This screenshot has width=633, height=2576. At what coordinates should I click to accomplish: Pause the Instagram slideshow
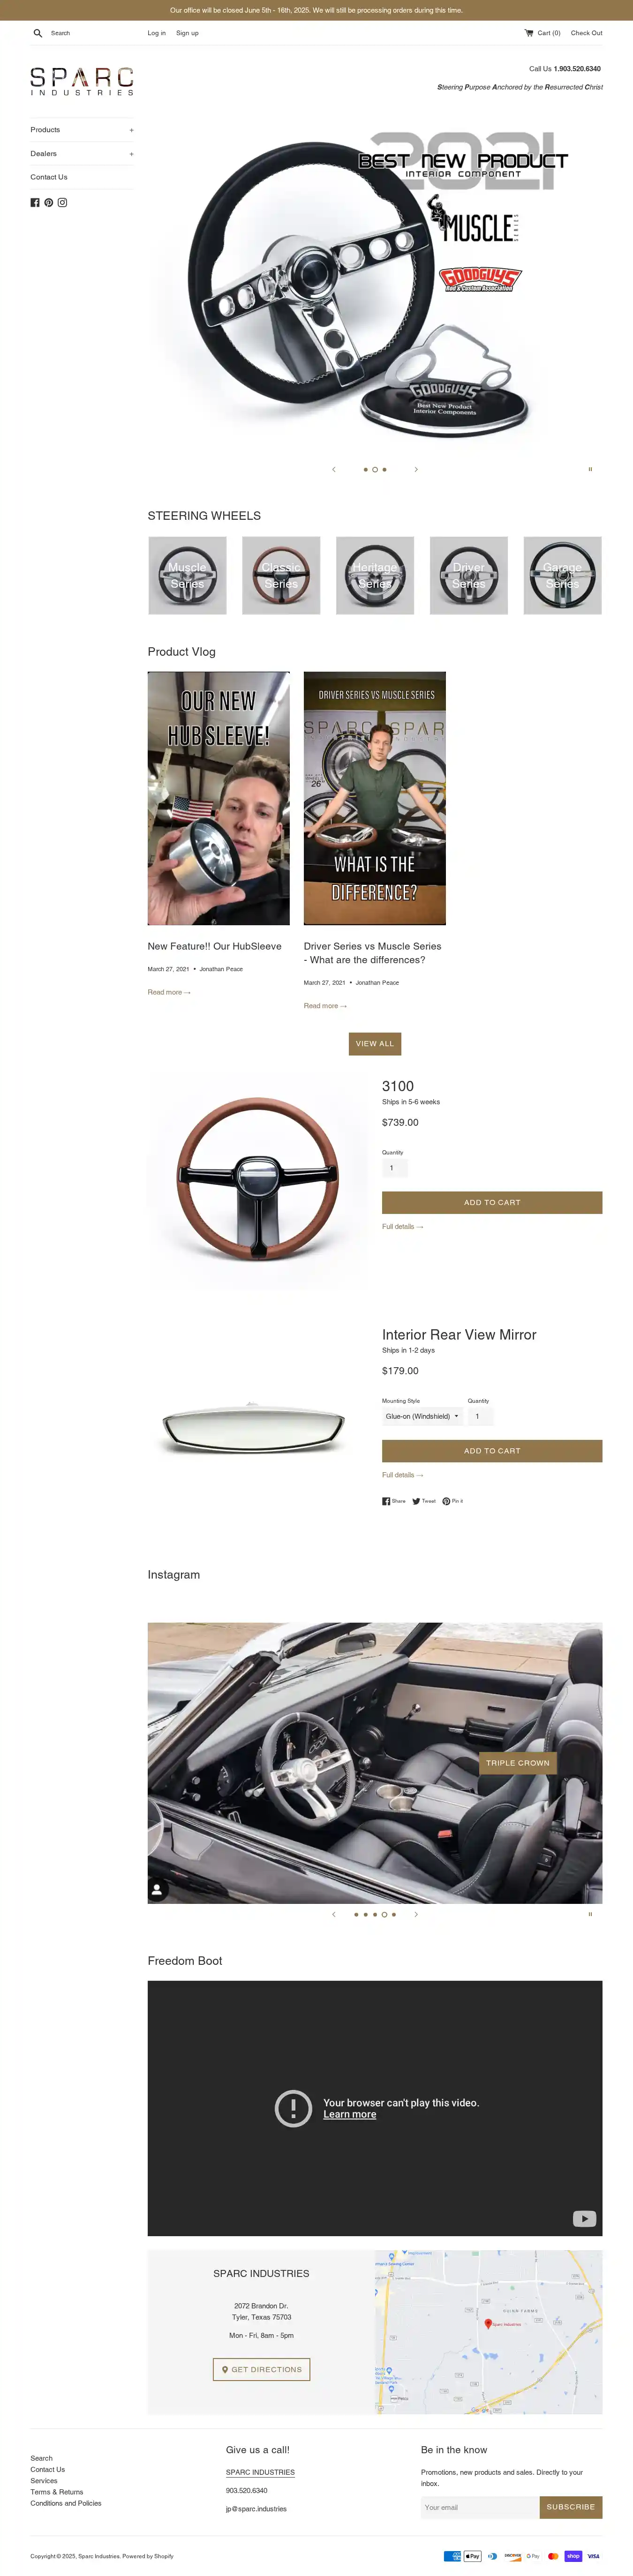coord(590,1914)
